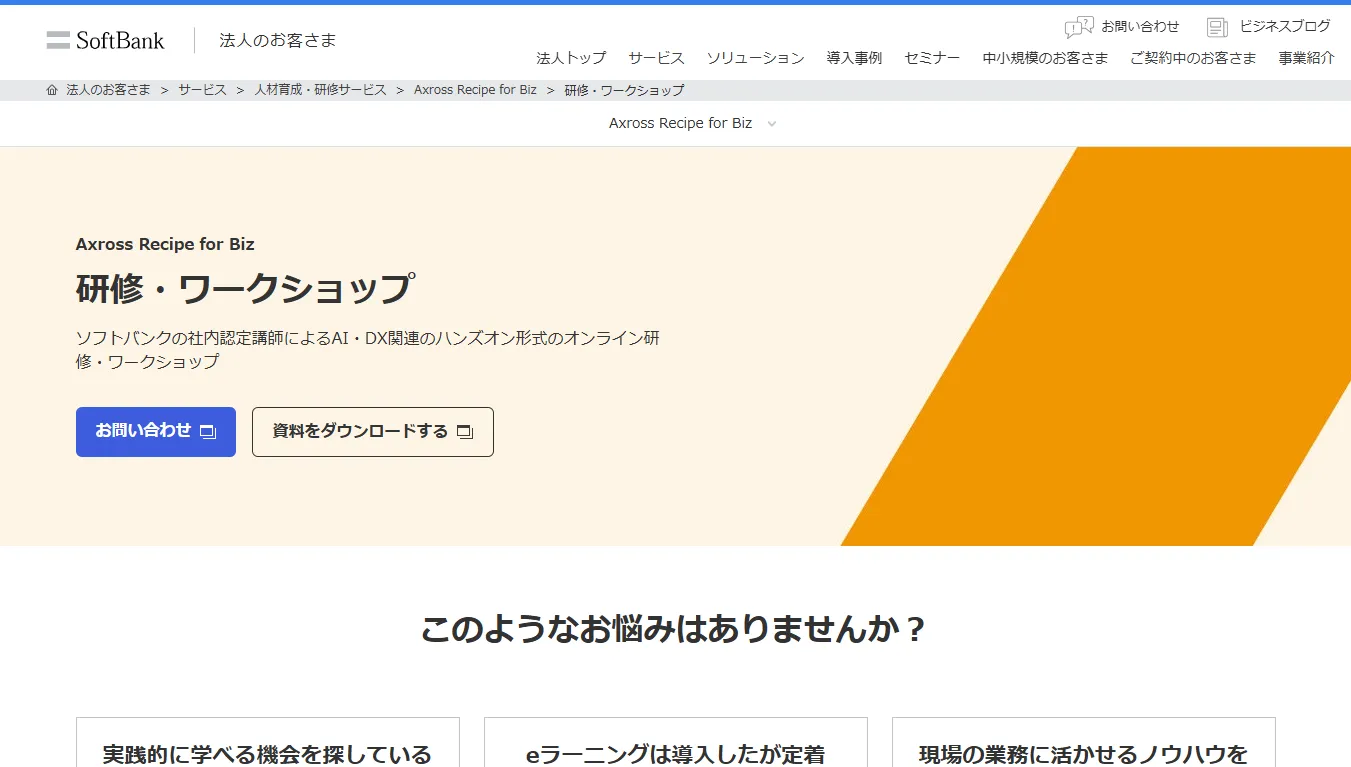Click the chat bubbles inquiry icon
The height and width of the screenshot is (767, 1351).
(1077, 26)
